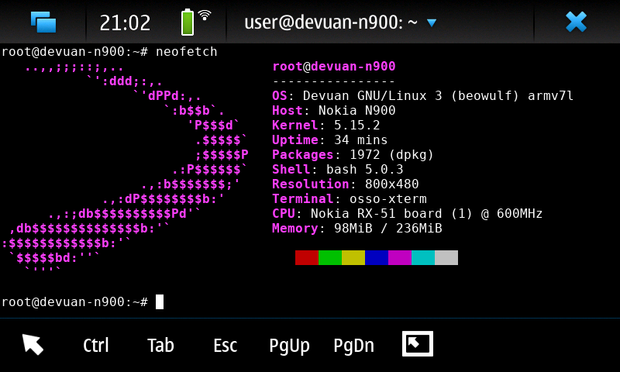
Task: Click the 'Packages: 1972 (dpkg)' line
Action: coord(353,155)
